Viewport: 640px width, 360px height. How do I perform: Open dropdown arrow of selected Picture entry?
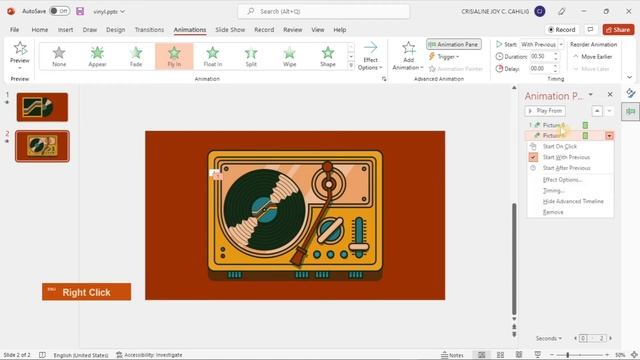tap(609, 136)
